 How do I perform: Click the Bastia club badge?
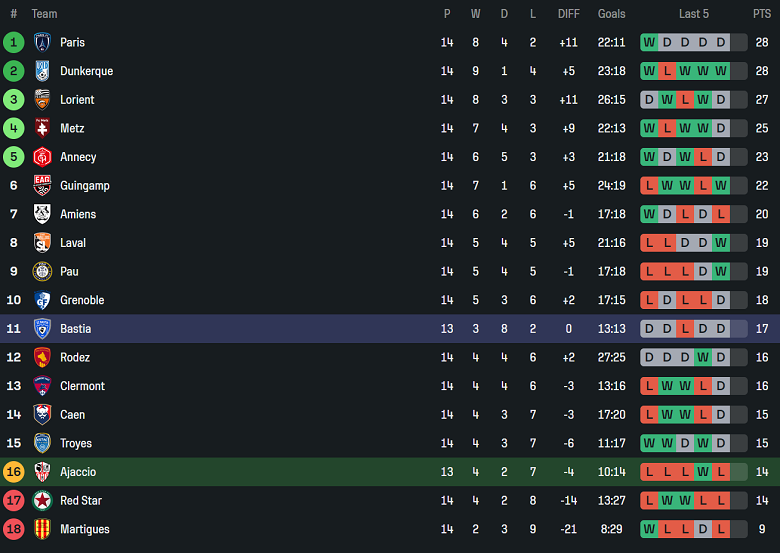42,328
